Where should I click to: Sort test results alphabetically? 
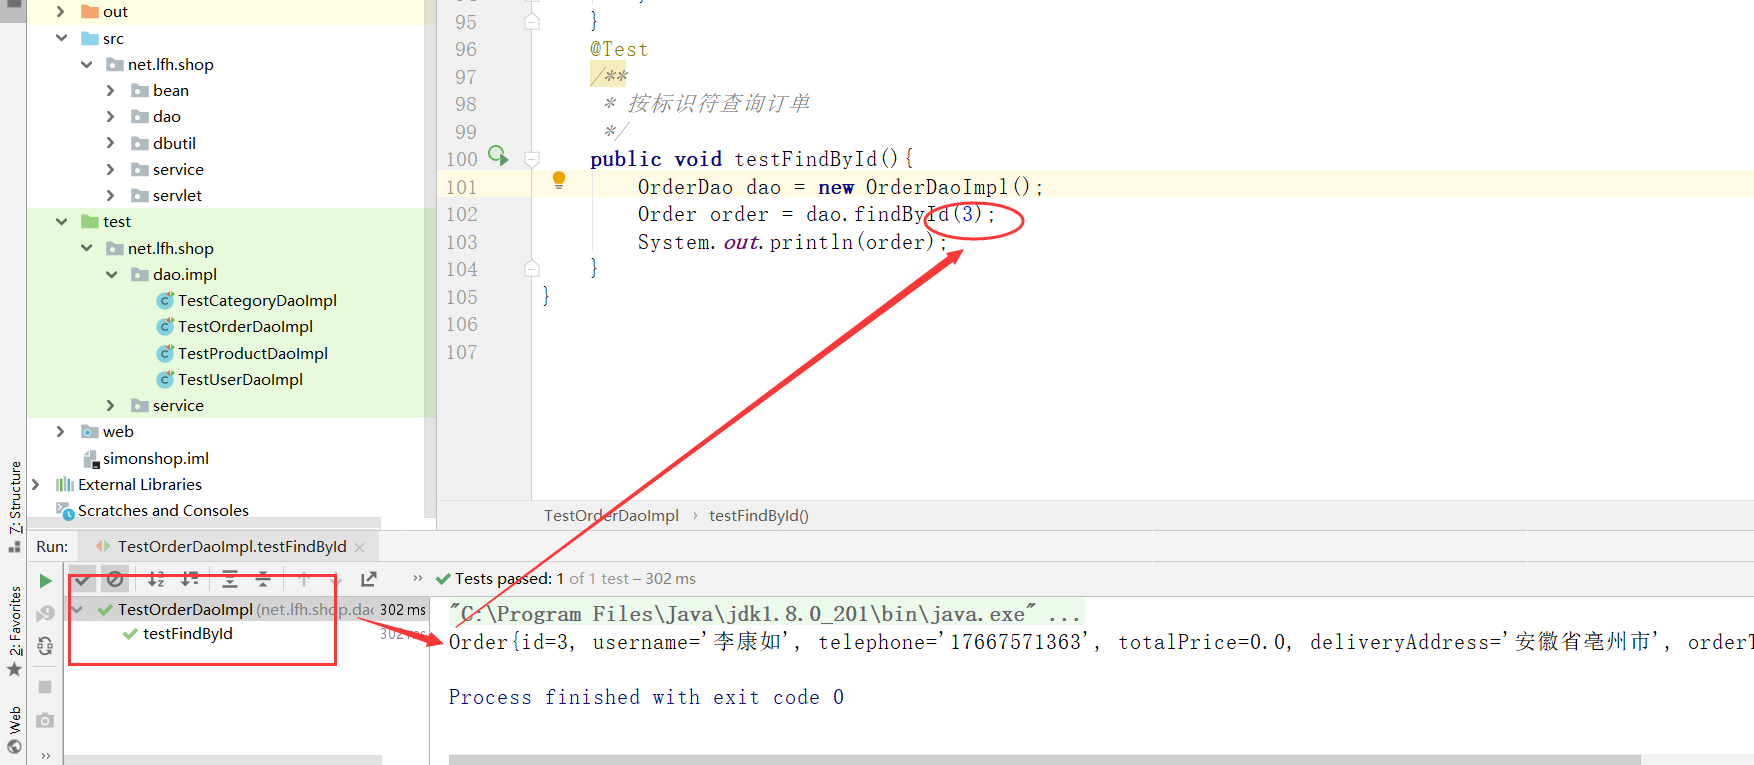pyautogui.click(x=156, y=579)
